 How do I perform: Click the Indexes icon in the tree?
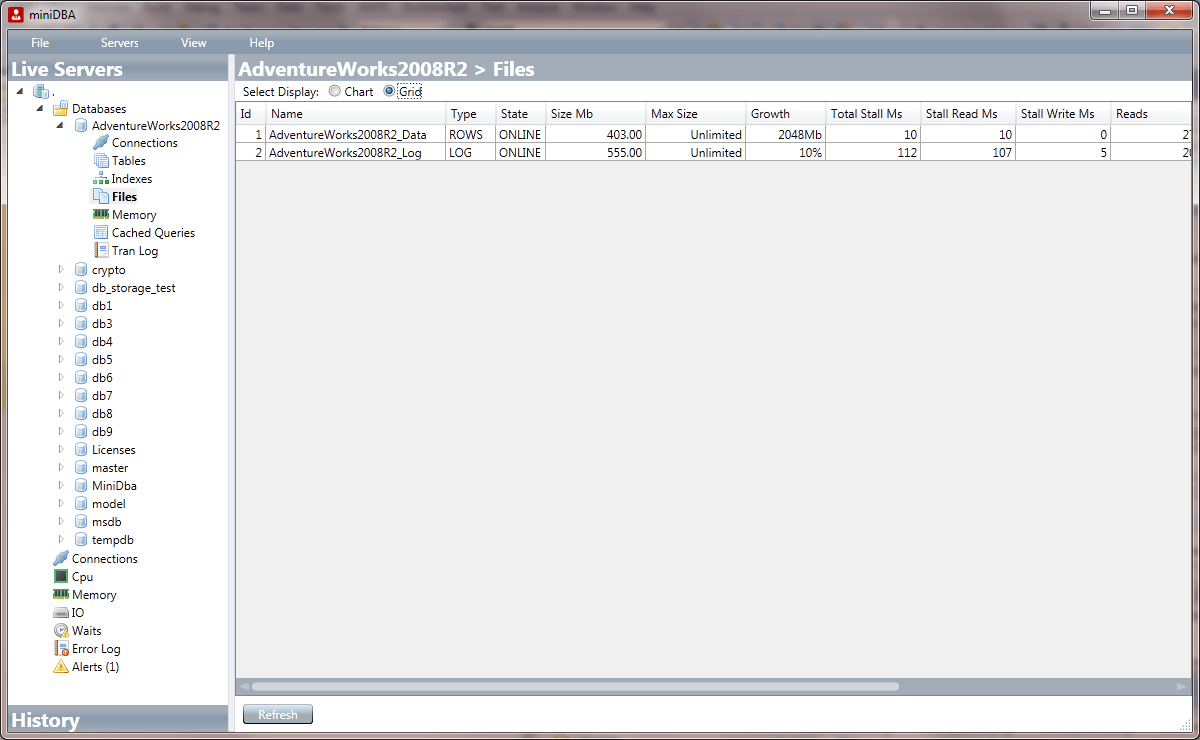[101, 179]
